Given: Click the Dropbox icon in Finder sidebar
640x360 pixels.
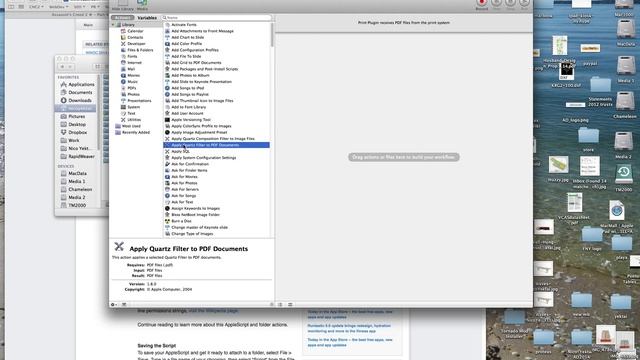Looking at the screenshot, I should tap(64, 132).
